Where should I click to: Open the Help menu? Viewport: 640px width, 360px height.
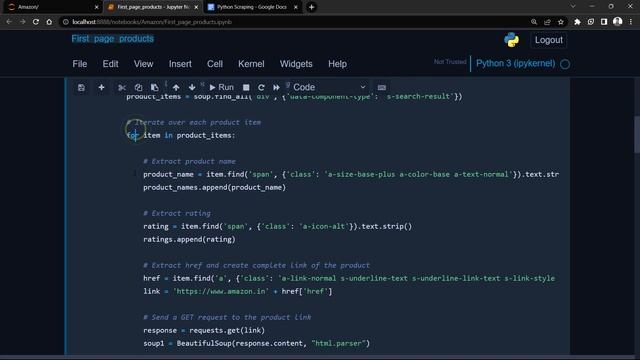pyautogui.click(x=337, y=64)
